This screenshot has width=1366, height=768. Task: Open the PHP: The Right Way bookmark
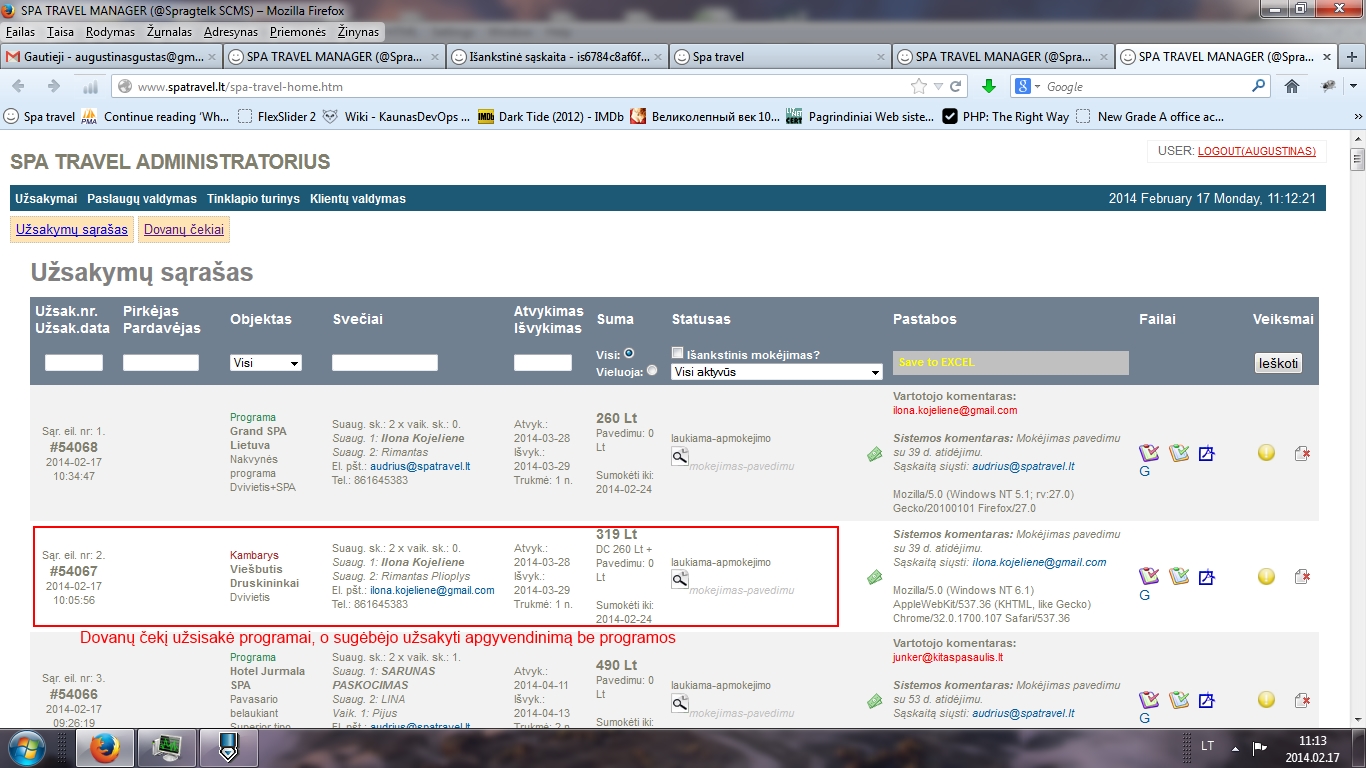(x=1005, y=117)
